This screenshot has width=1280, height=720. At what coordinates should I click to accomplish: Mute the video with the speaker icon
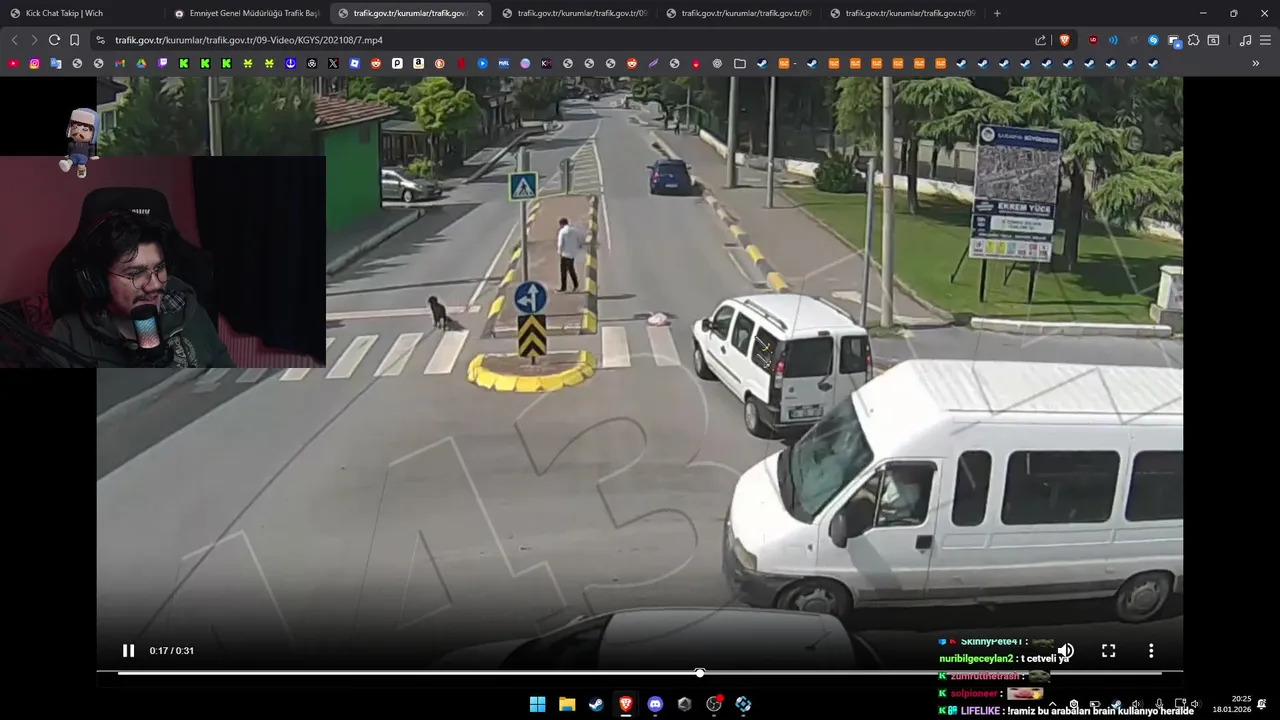coord(1066,651)
